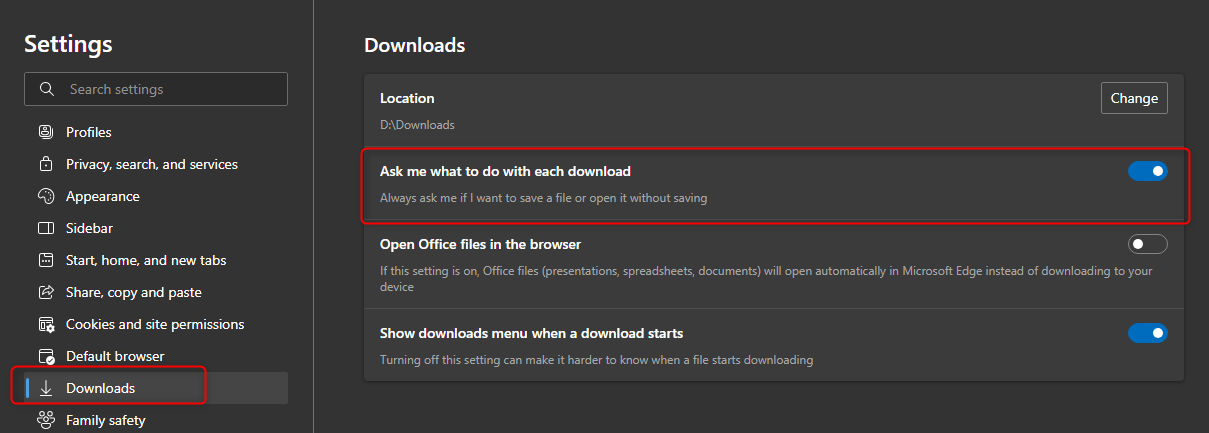
Task: Open Privacy, search, and services
Action: [x=156, y=164]
